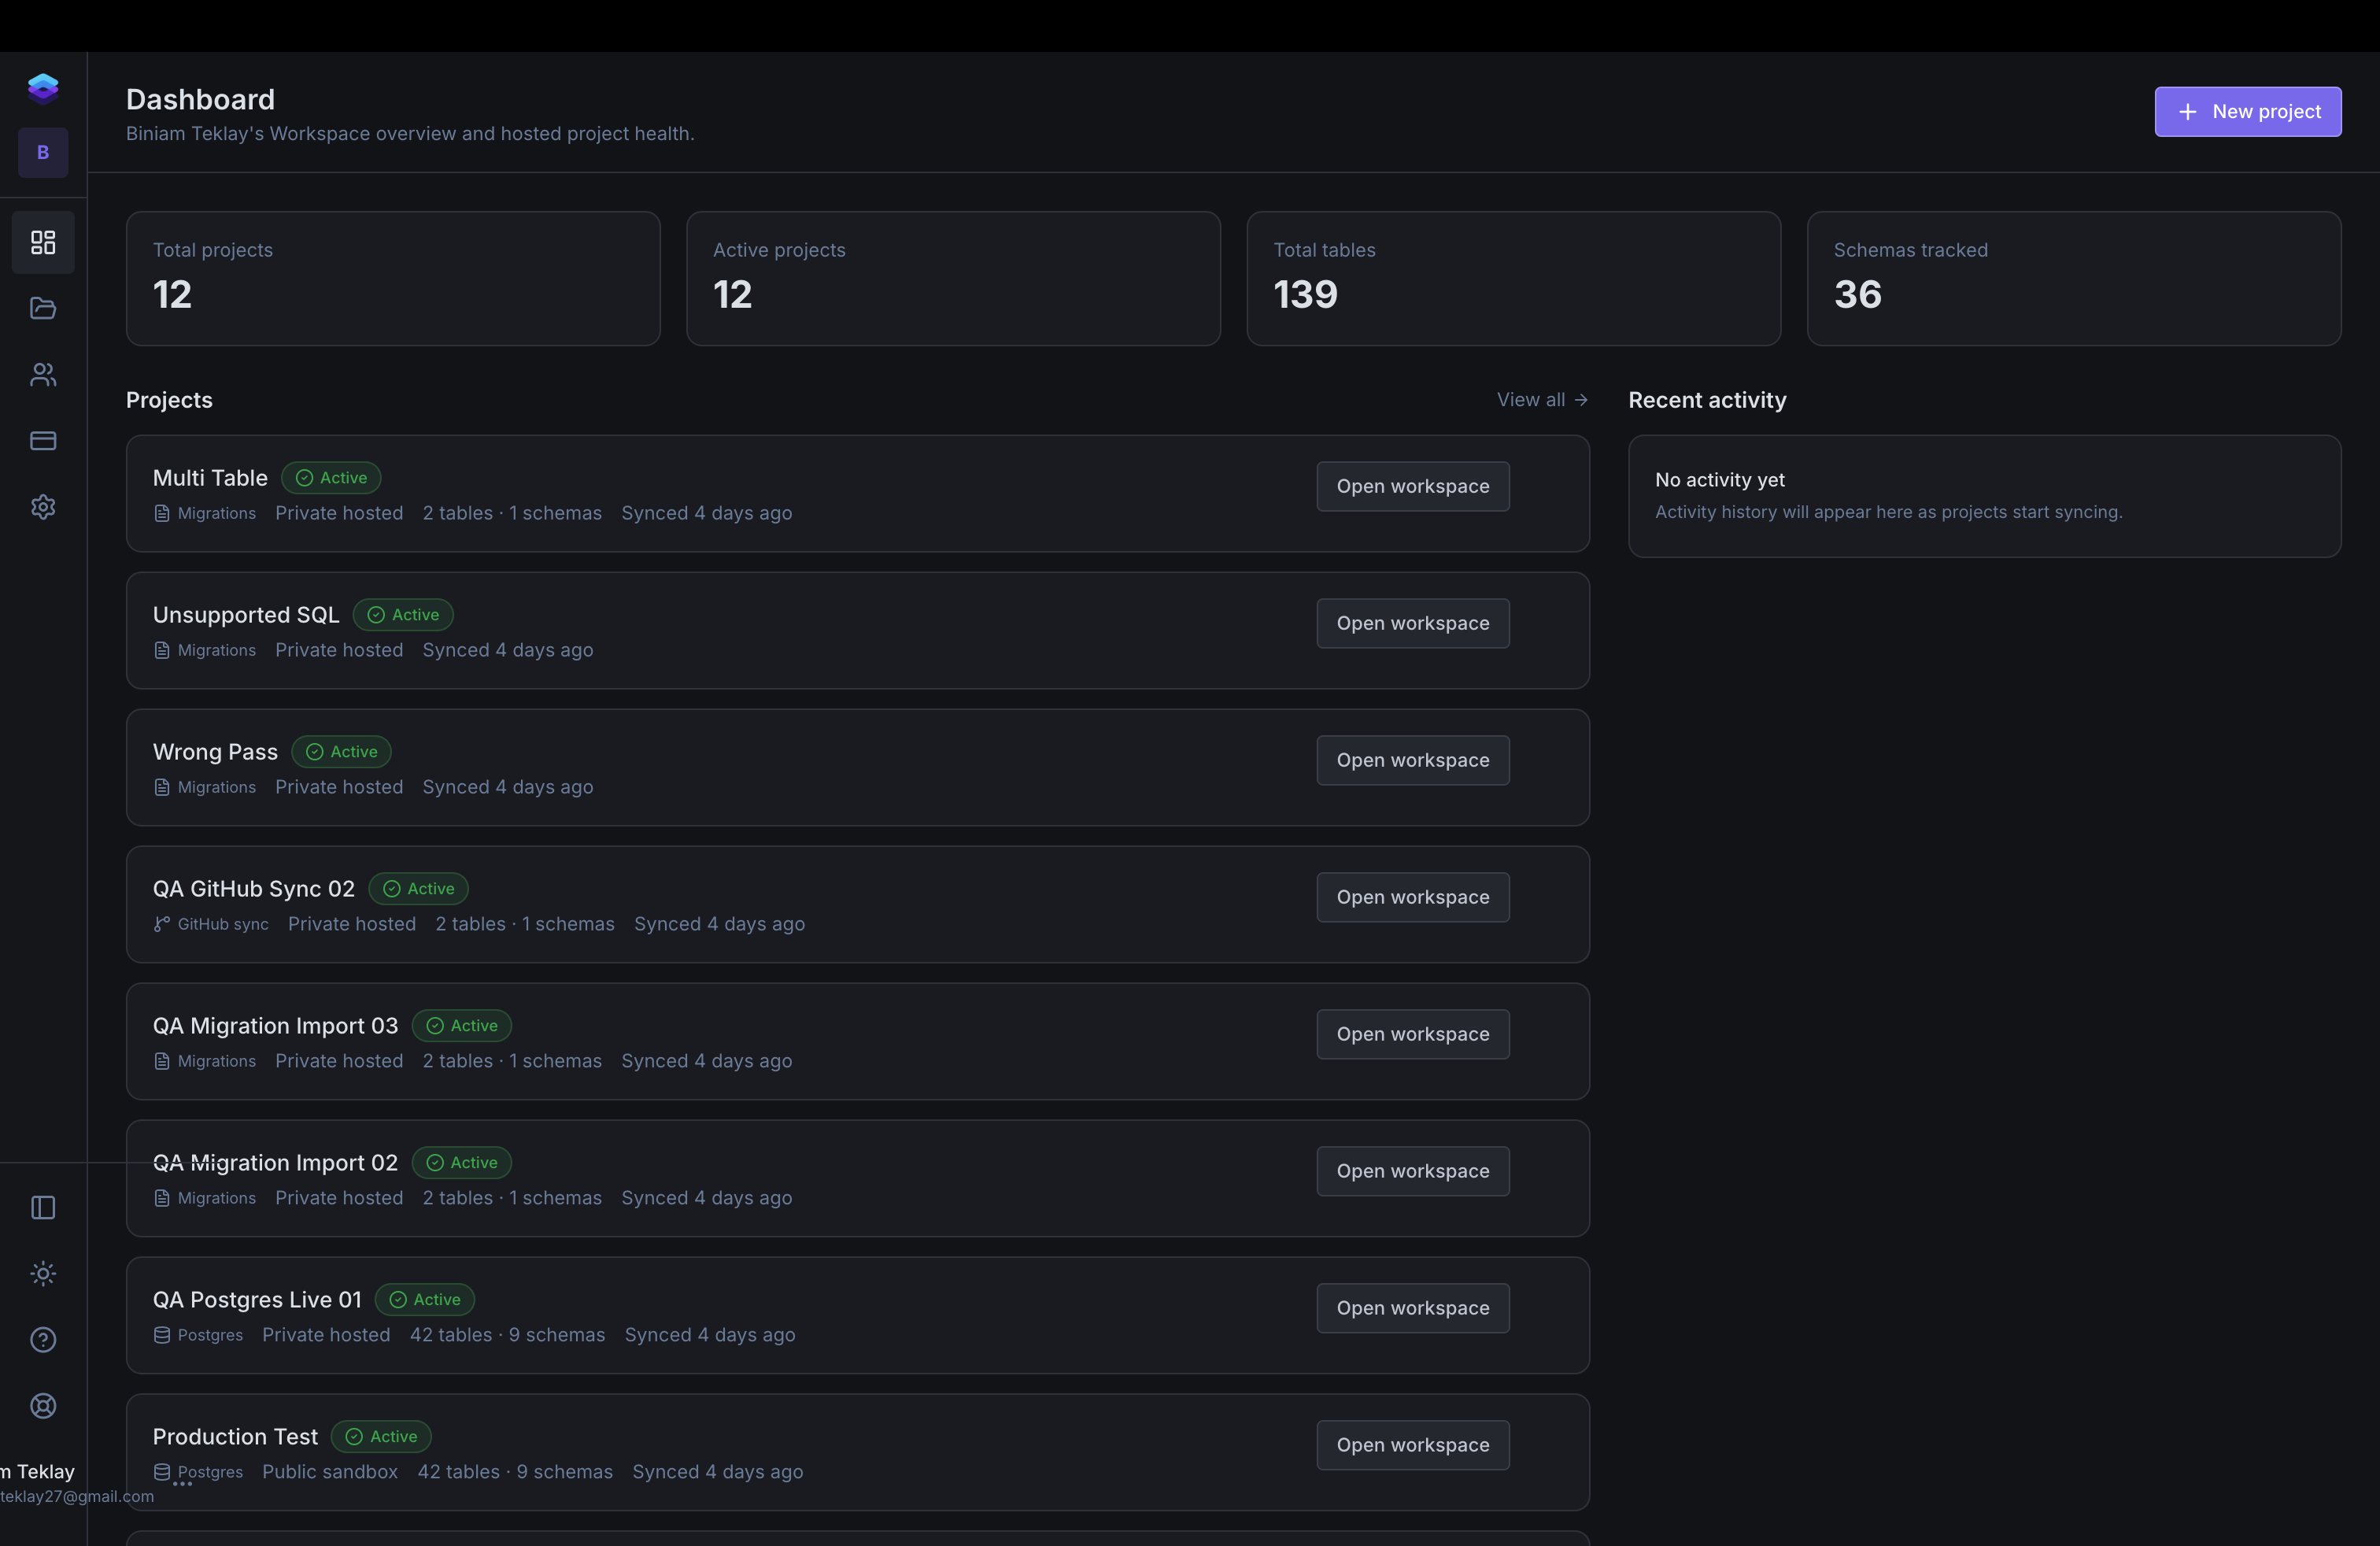The height and width of the screenshot is (1546, 2380).
Task: Create a New project
Action: [2247, 111]
